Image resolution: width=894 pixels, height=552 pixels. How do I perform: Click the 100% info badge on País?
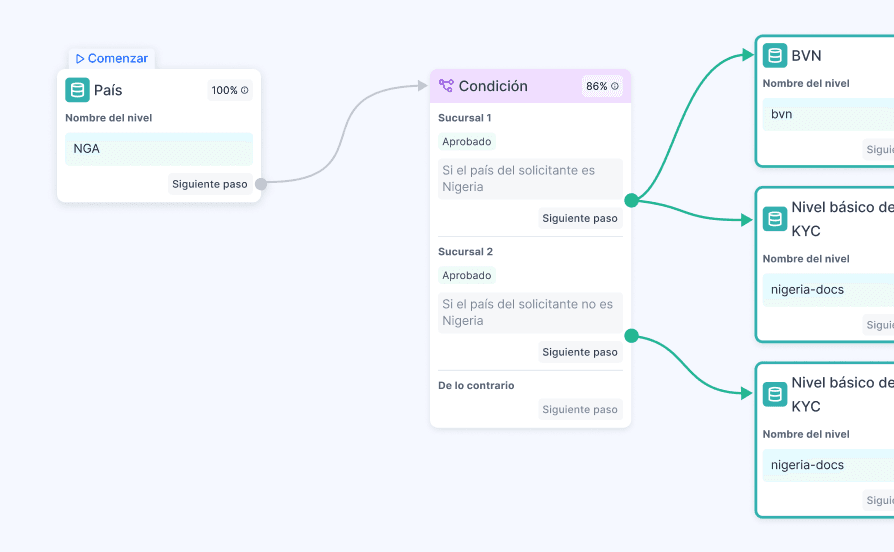pyautogui.click(x=230, y=90)
